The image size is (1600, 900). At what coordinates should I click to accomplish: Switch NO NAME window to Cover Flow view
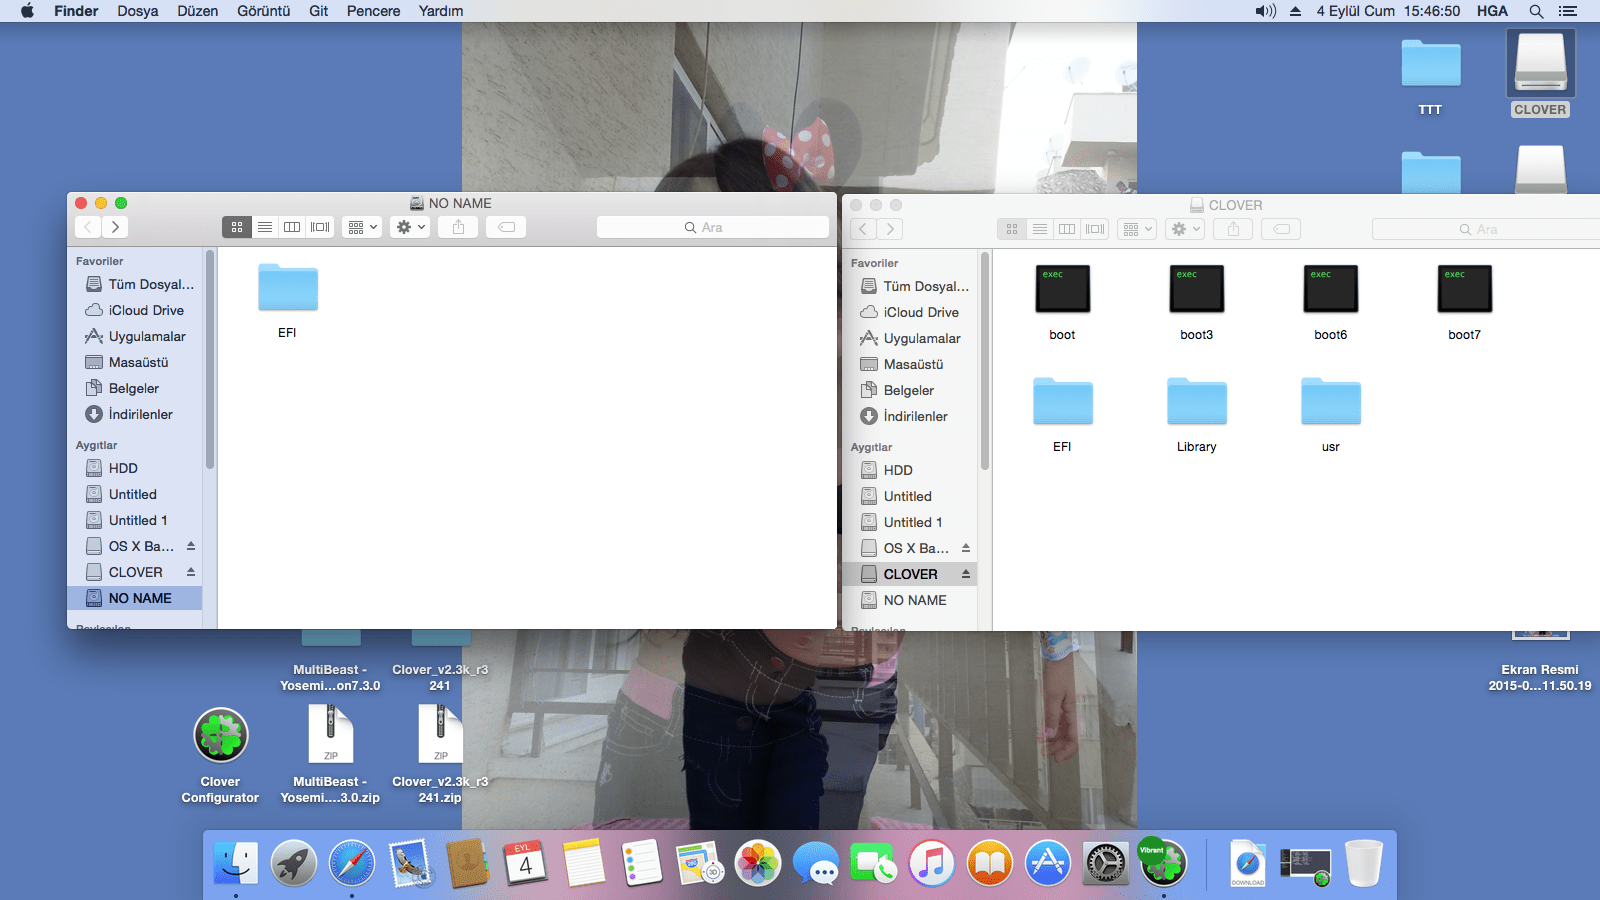[320, 227]
